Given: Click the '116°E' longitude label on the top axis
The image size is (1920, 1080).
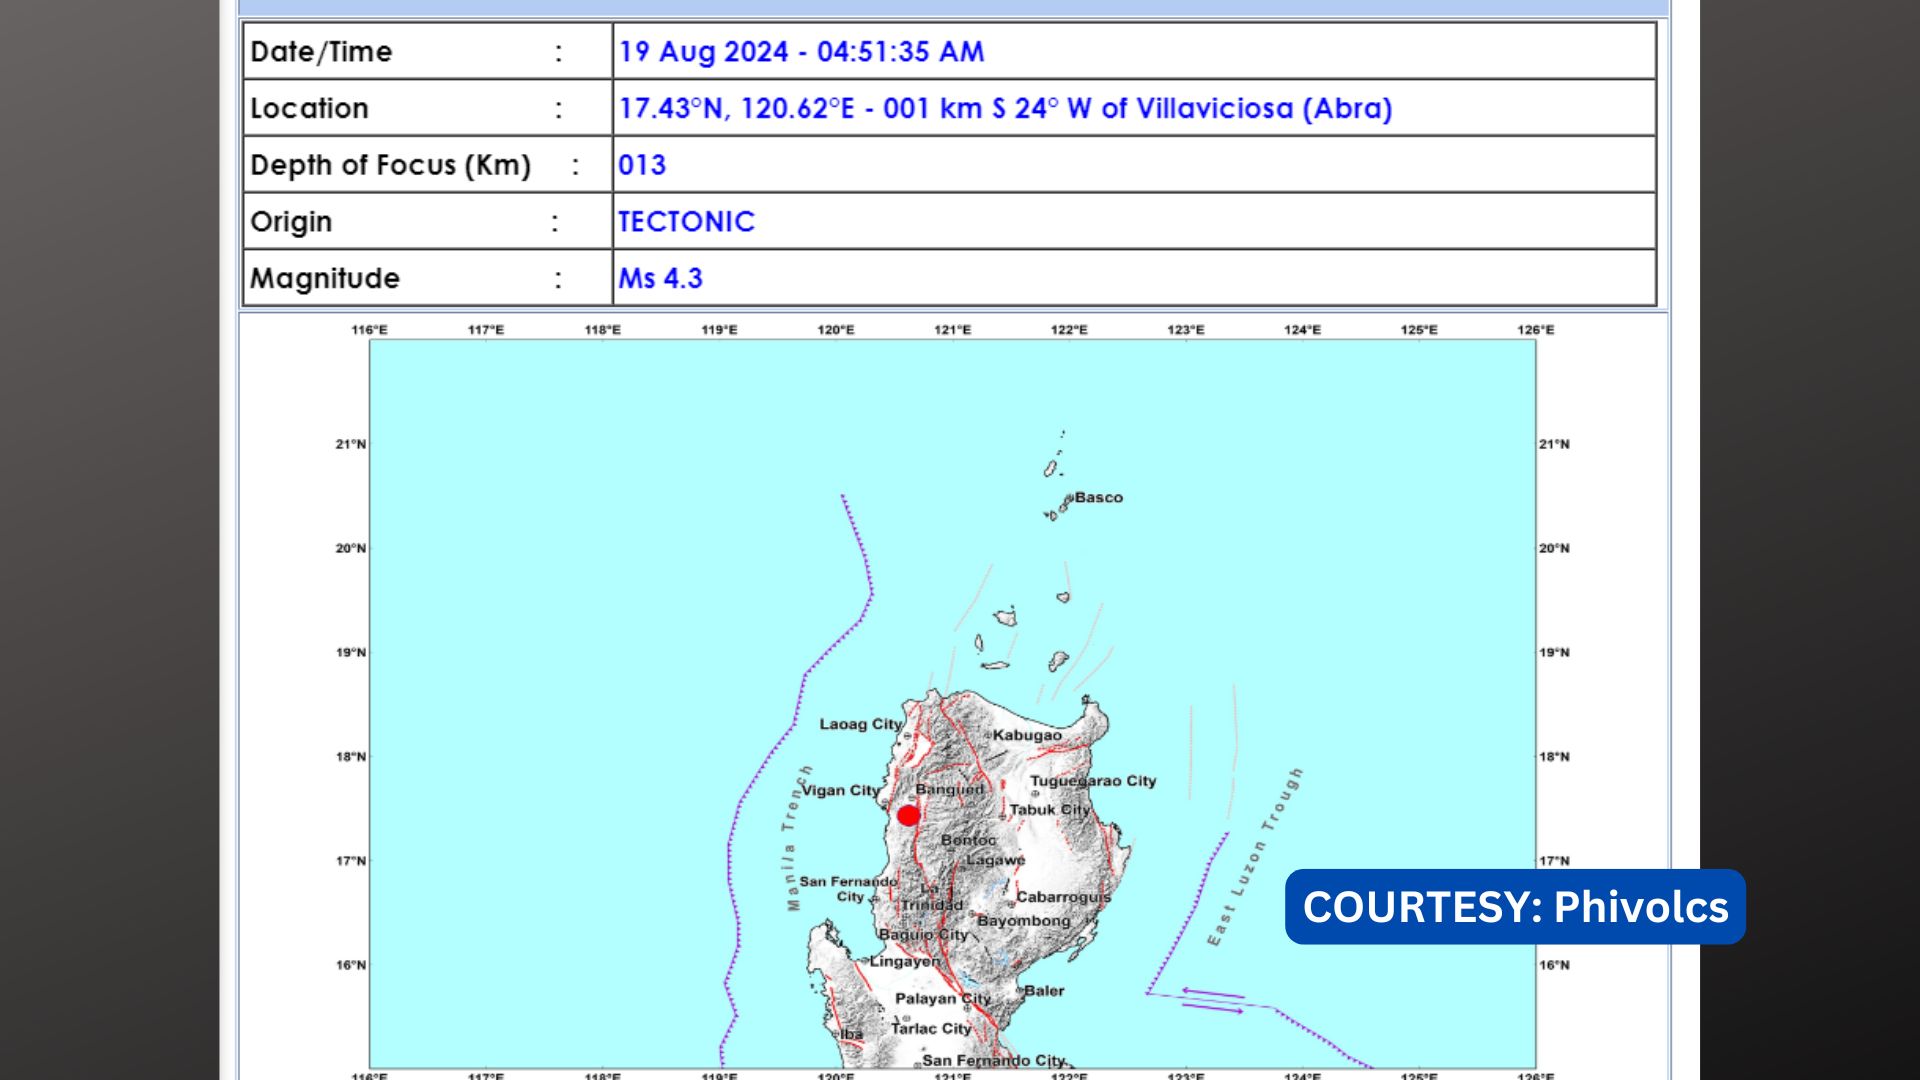Looking at the screenshot, I should (x=369, y=330).
